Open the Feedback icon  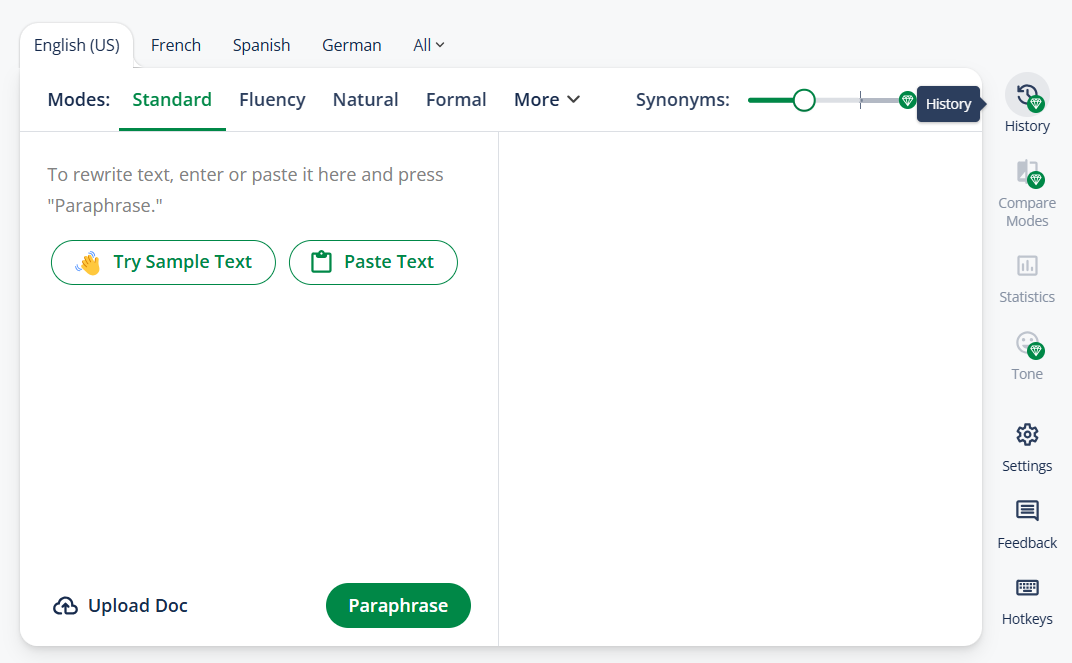click(x=1027, y=512)
